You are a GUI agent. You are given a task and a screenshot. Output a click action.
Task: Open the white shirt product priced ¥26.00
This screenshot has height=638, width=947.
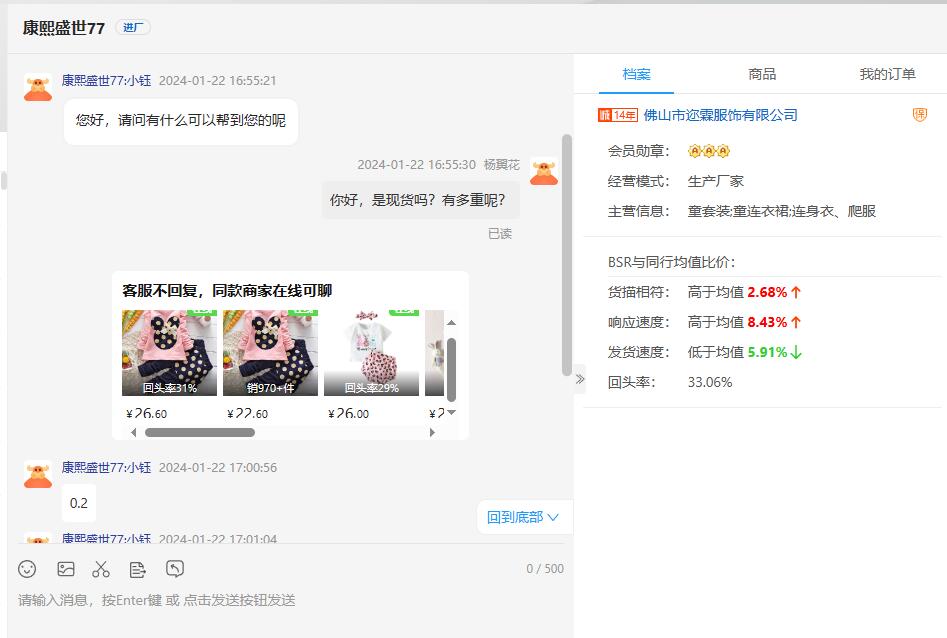(x=371, y=353)
